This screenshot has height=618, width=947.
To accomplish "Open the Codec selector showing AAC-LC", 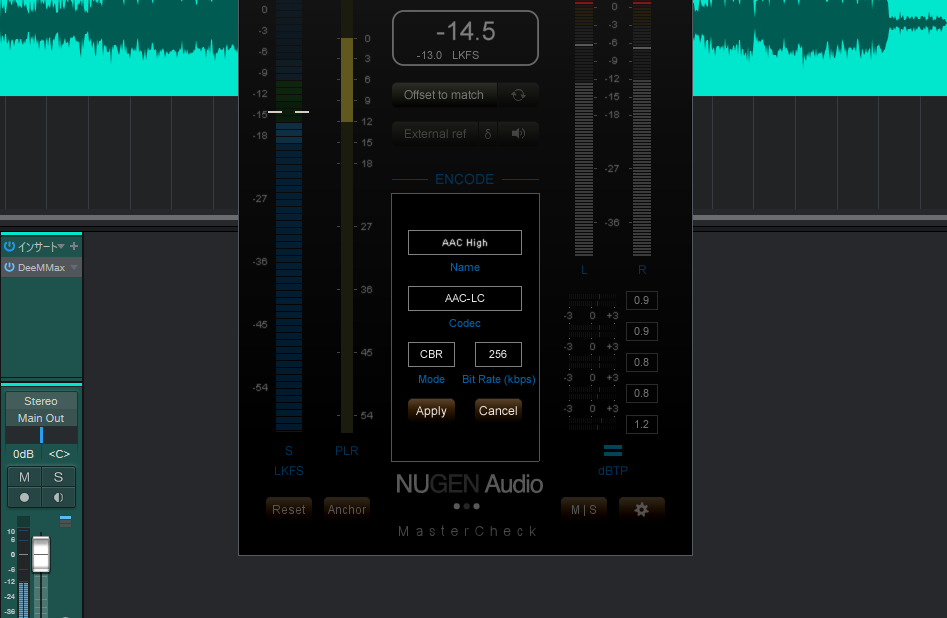I will pos(464,298).
